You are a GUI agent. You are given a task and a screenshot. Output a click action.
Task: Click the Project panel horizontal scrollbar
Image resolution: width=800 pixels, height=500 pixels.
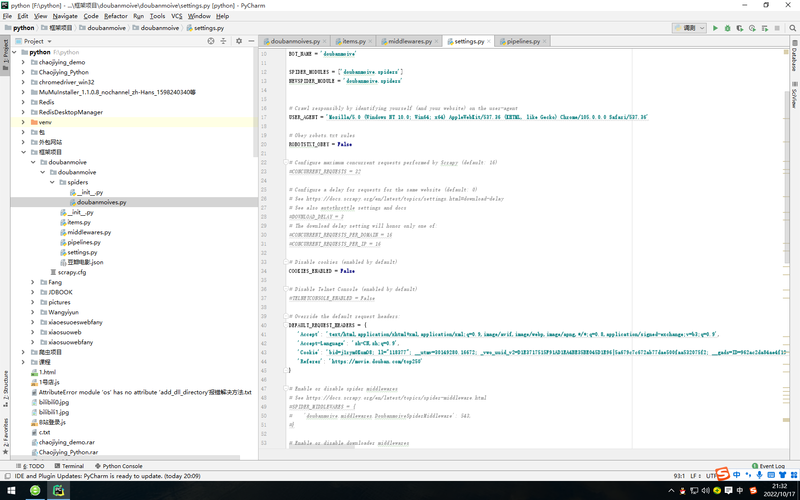click(x=125, y=458)
